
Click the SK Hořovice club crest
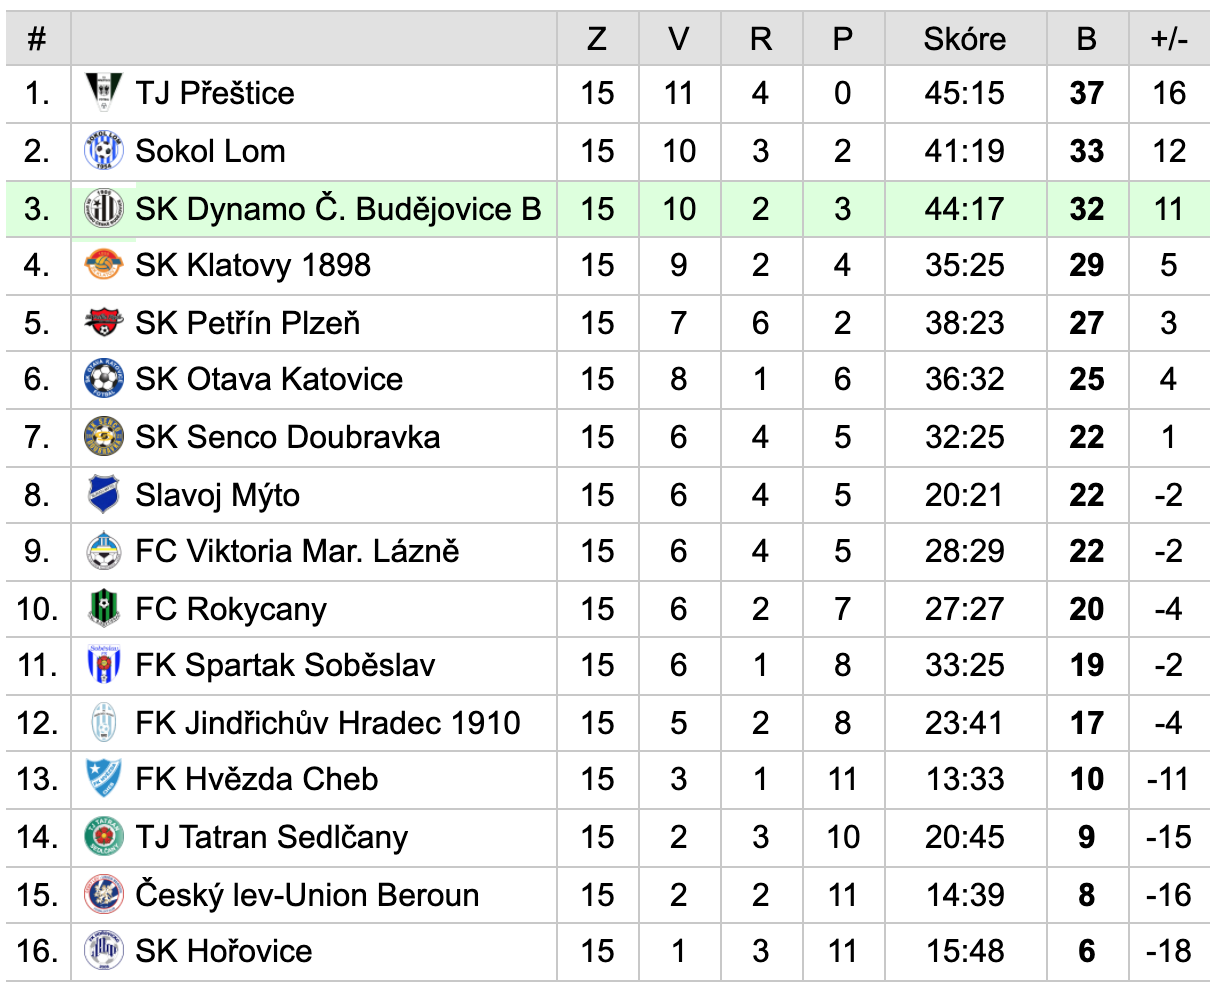104,951
